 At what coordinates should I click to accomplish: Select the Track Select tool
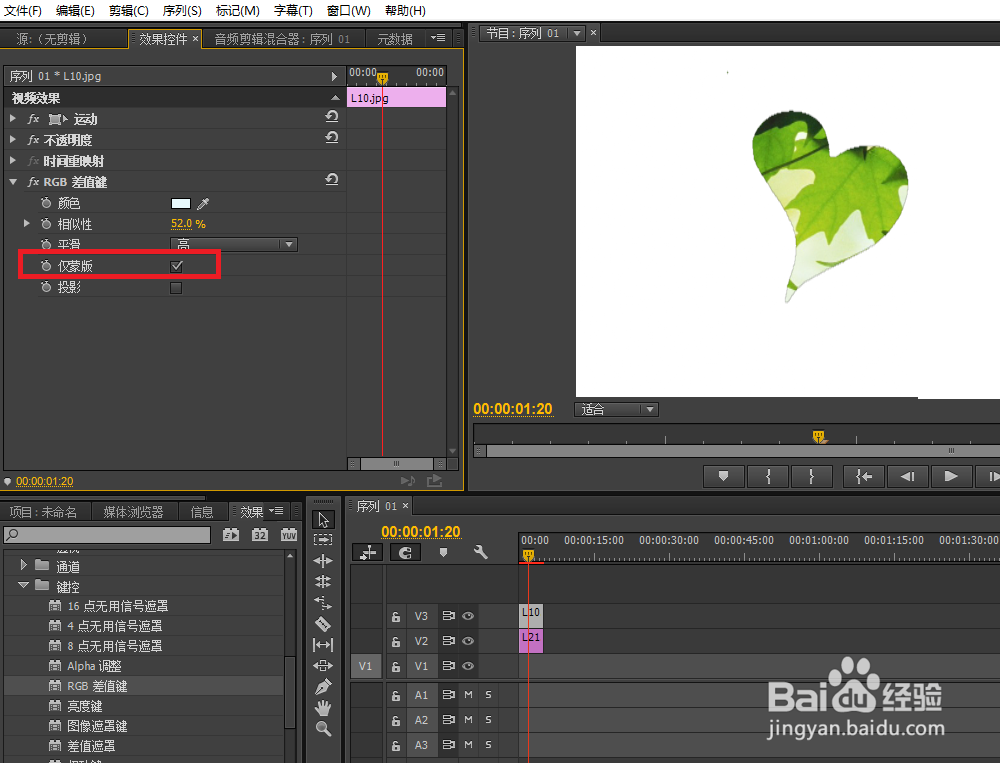pos(323,540)
